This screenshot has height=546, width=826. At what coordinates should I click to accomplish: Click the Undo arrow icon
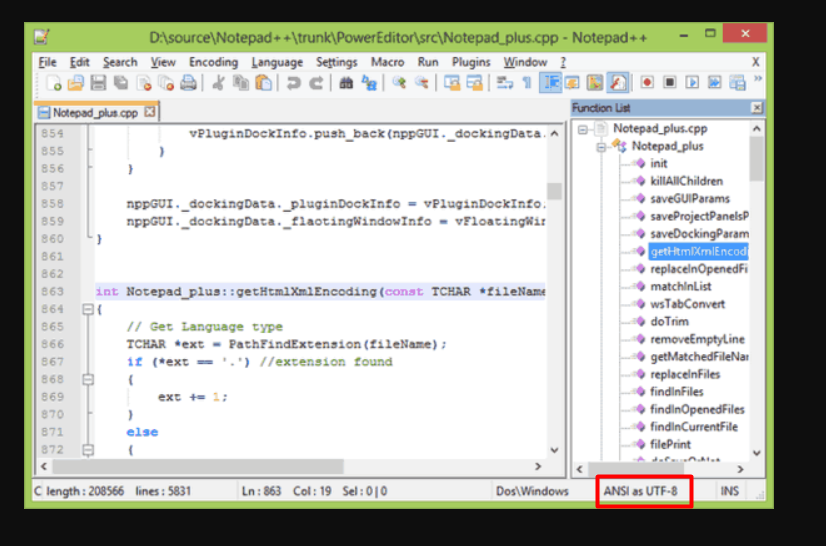pos(293,83)
